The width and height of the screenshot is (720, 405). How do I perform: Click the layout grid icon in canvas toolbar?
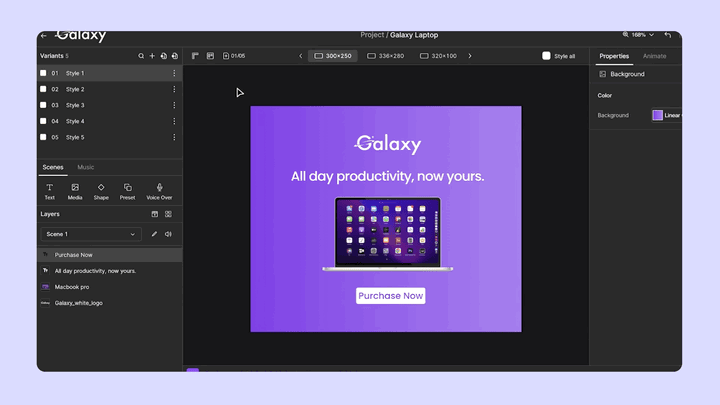[210, 56]
